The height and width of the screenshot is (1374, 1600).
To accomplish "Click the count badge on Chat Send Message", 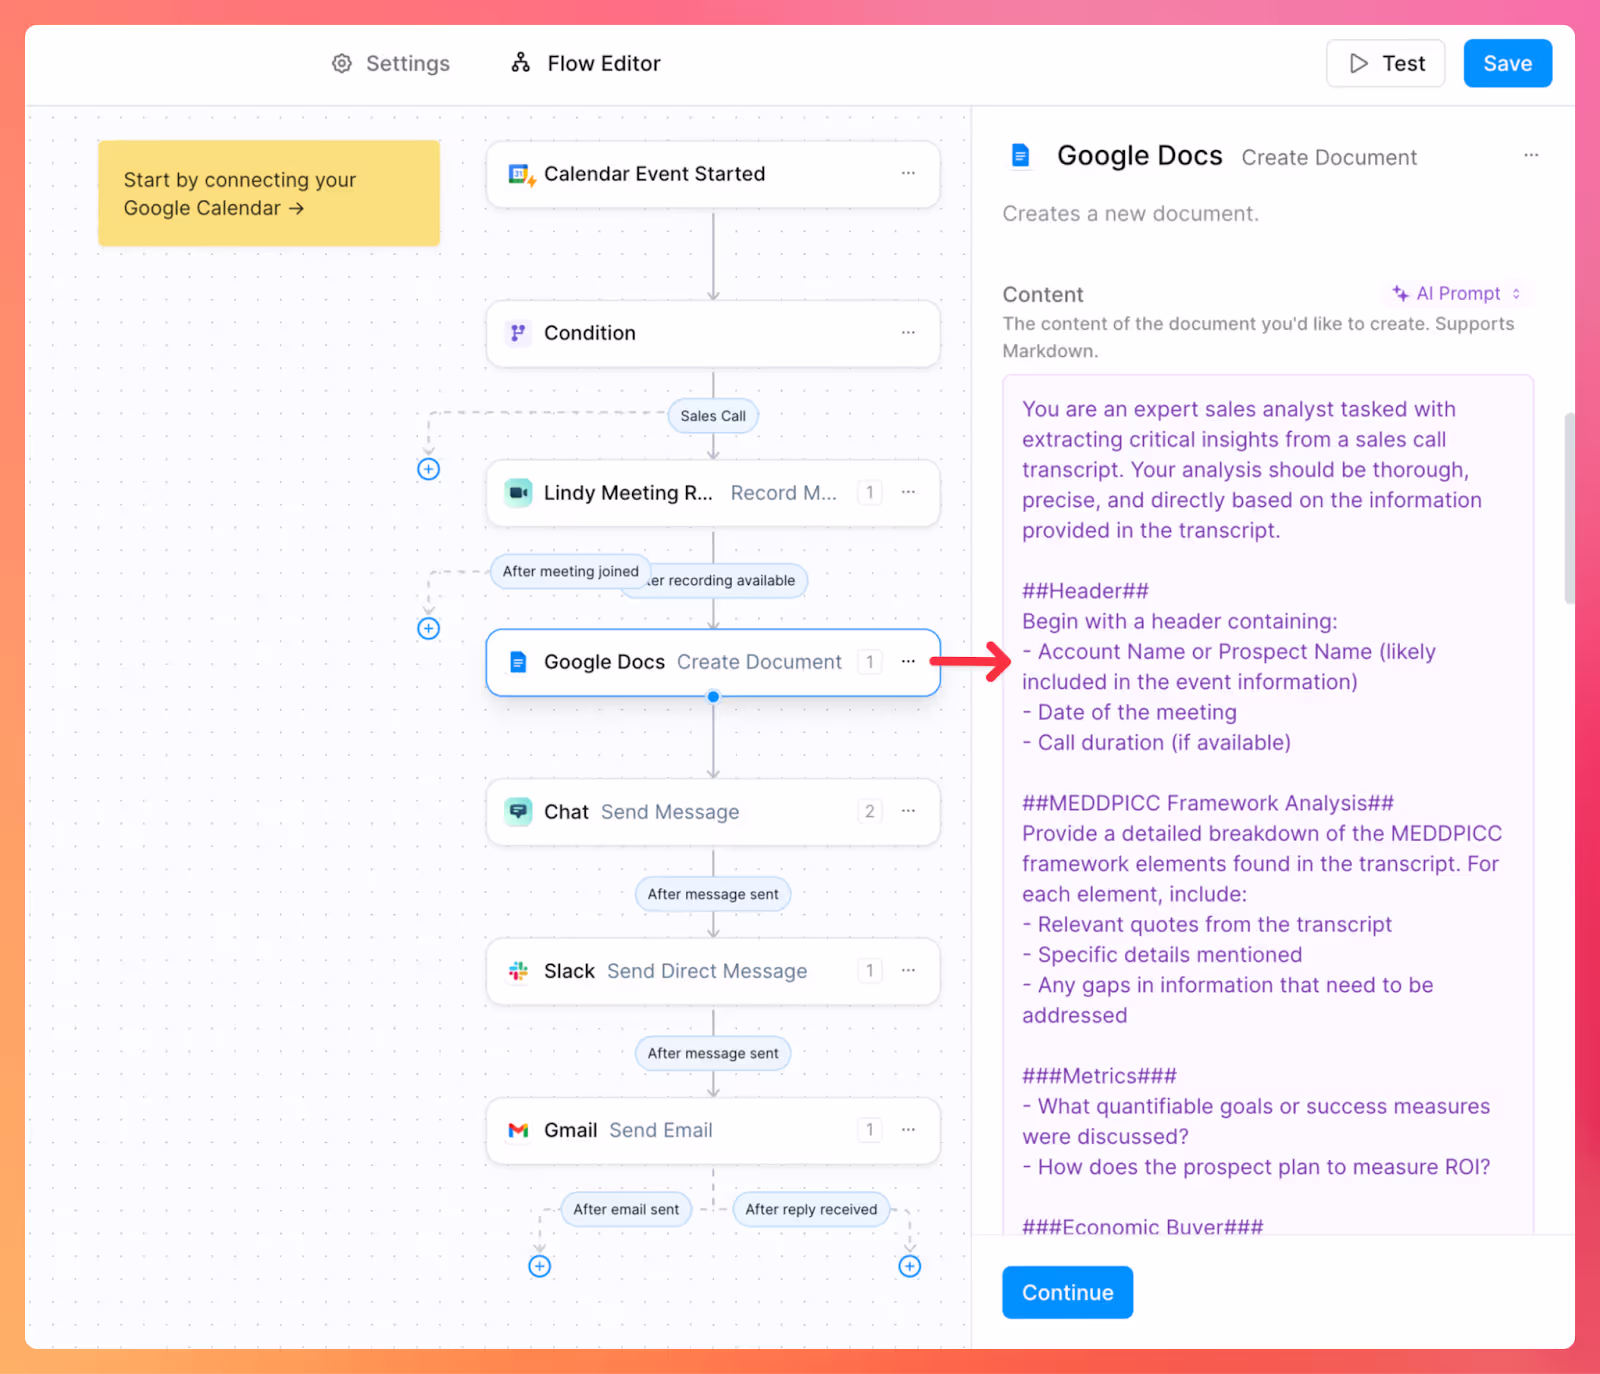I will [870, 811].
